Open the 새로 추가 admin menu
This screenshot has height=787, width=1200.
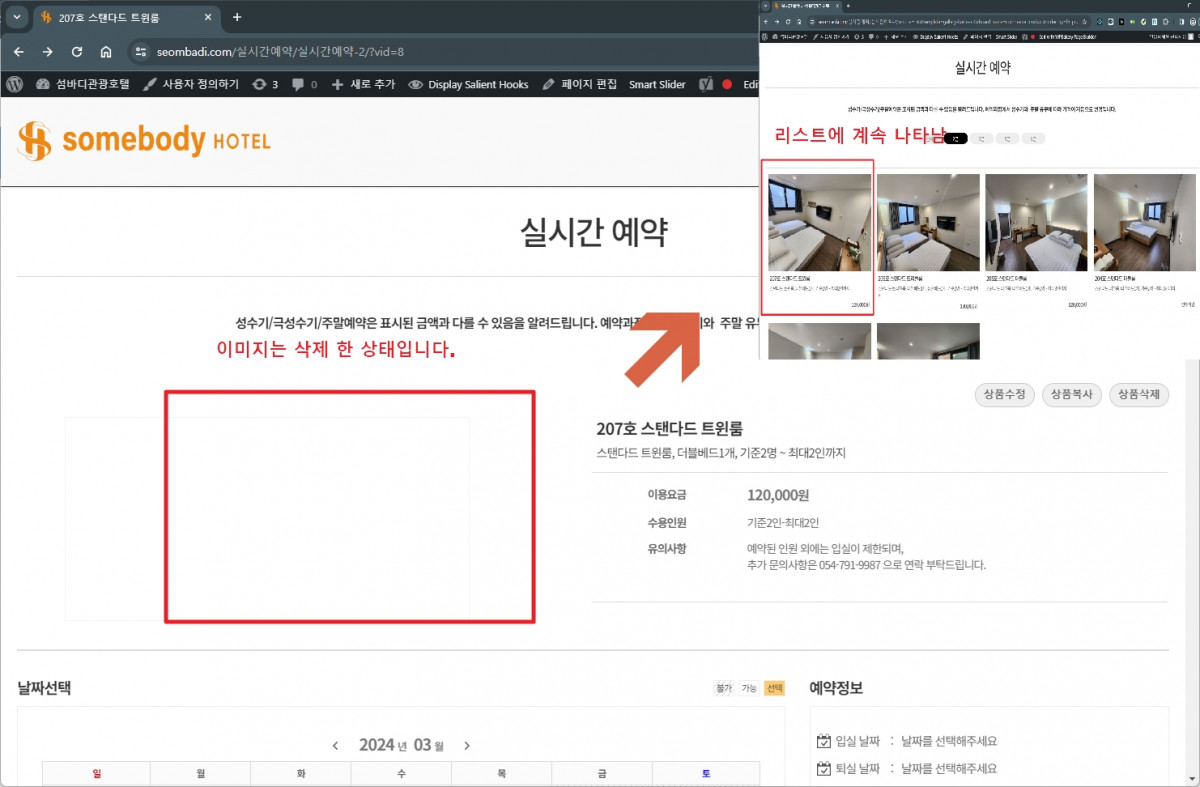(x=363, y=84)
